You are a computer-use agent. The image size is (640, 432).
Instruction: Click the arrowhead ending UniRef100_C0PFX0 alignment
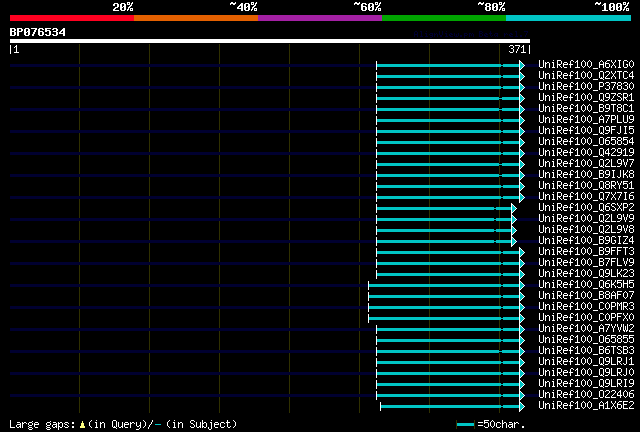coord(522,318)
